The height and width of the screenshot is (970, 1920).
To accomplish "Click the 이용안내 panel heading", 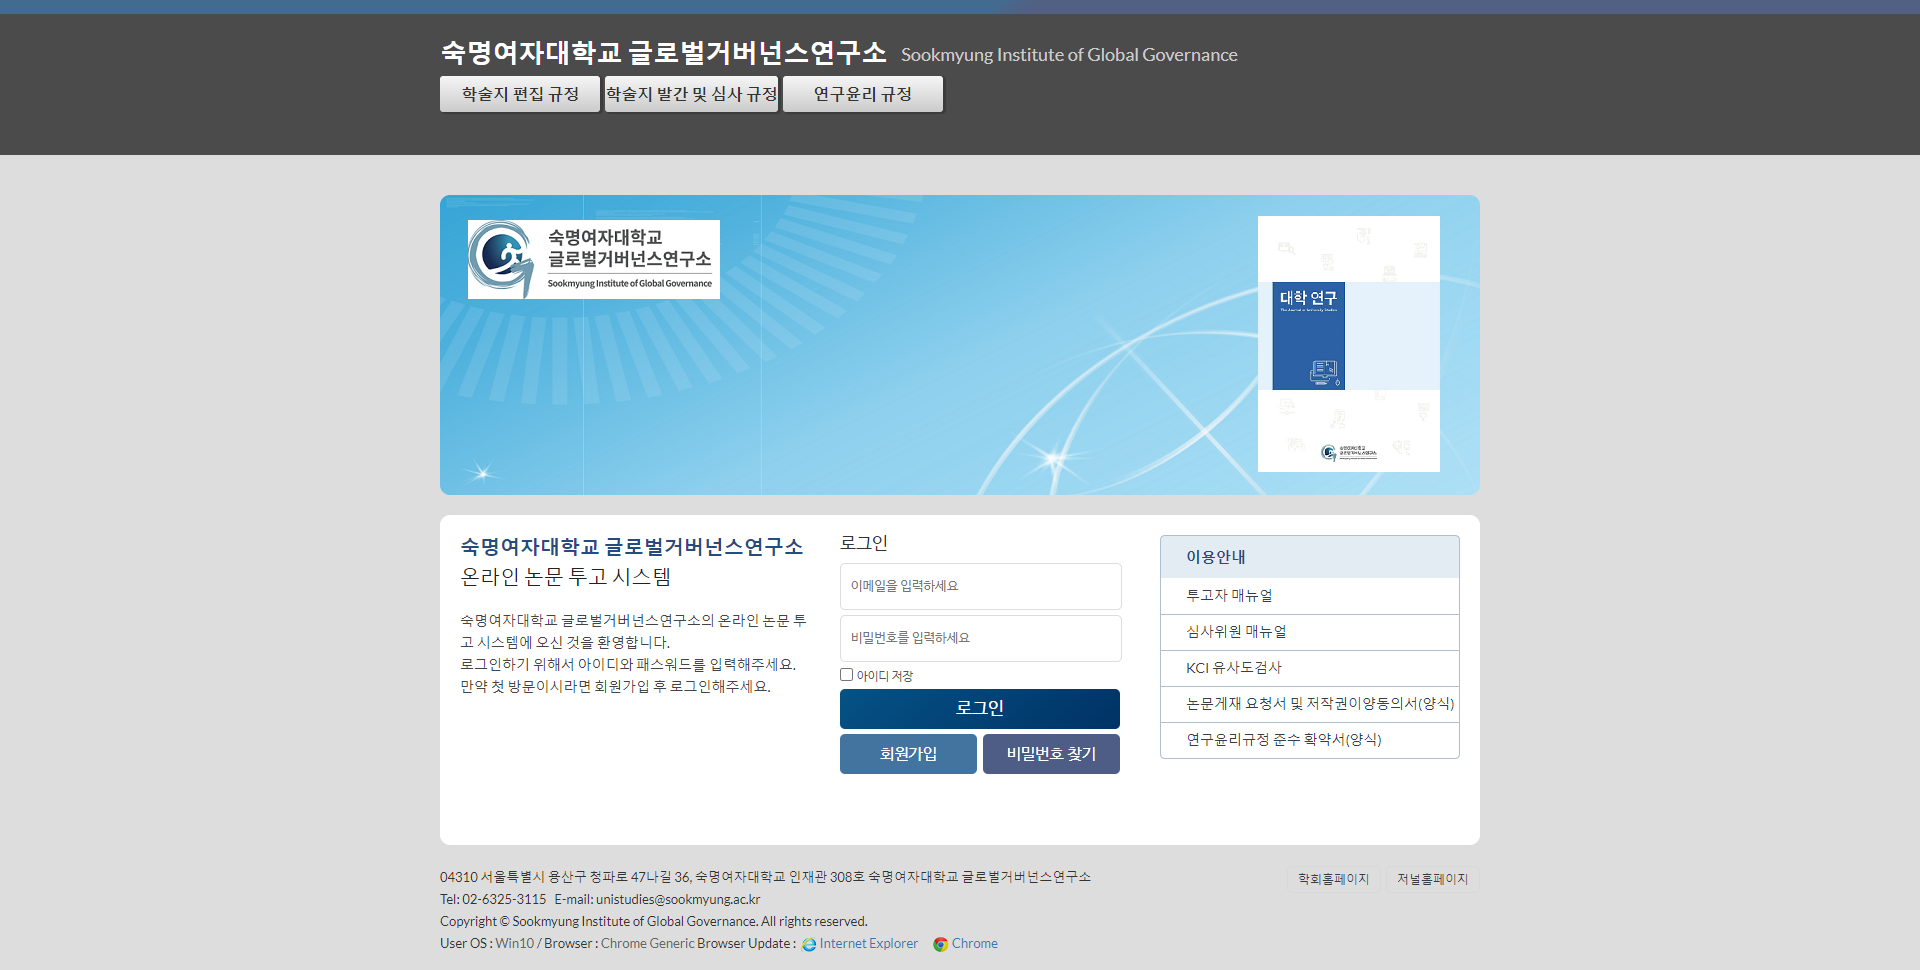I will [x=1310, y=557].
